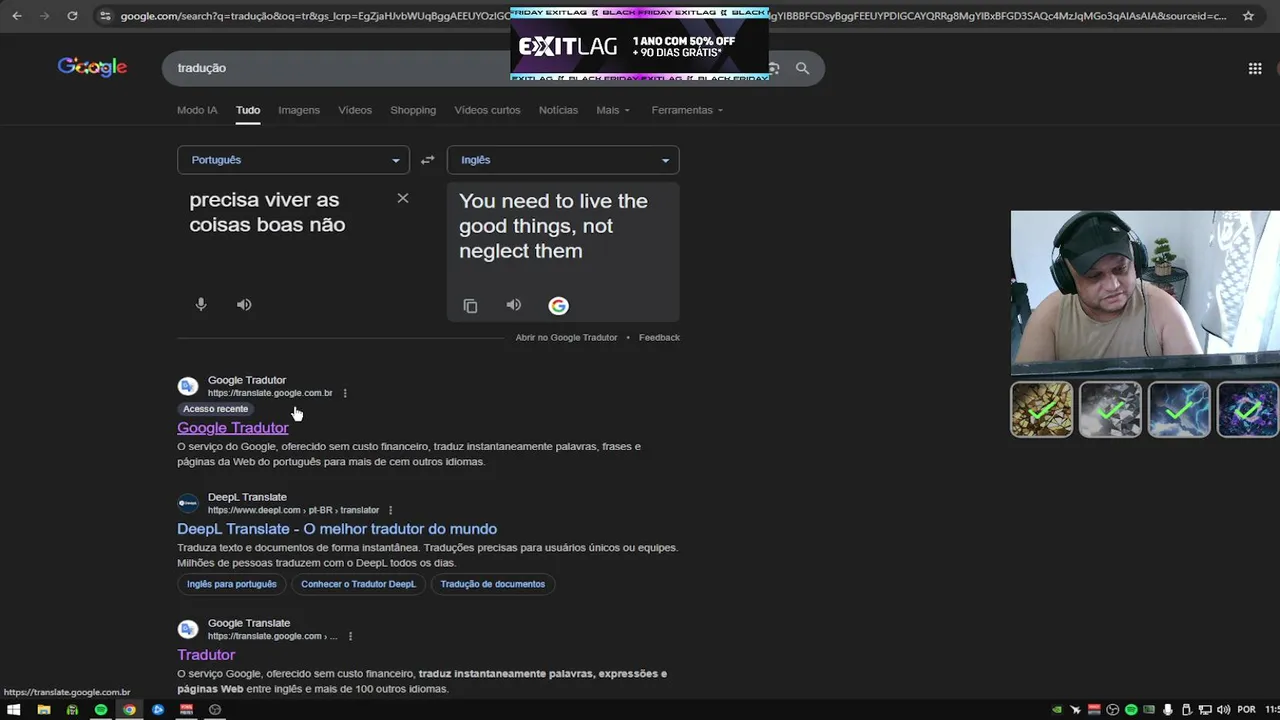Open site information icon in address bar
The image size is (1280, 720).
pyautogui.click(x=105, y=16)
